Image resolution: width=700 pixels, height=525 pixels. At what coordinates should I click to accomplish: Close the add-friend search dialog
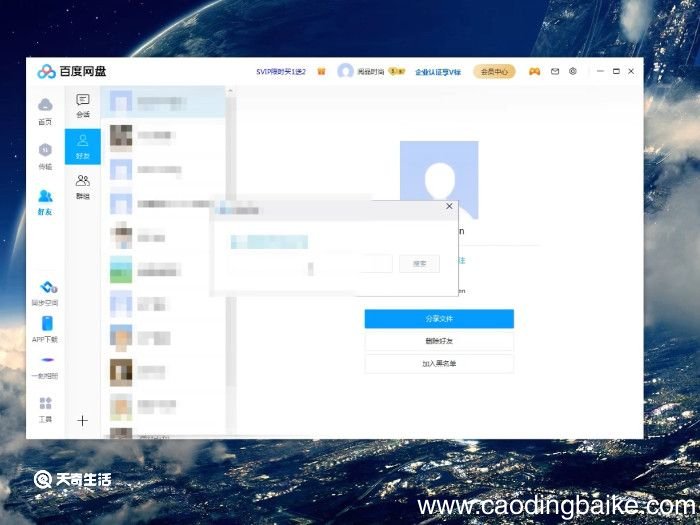449,206
